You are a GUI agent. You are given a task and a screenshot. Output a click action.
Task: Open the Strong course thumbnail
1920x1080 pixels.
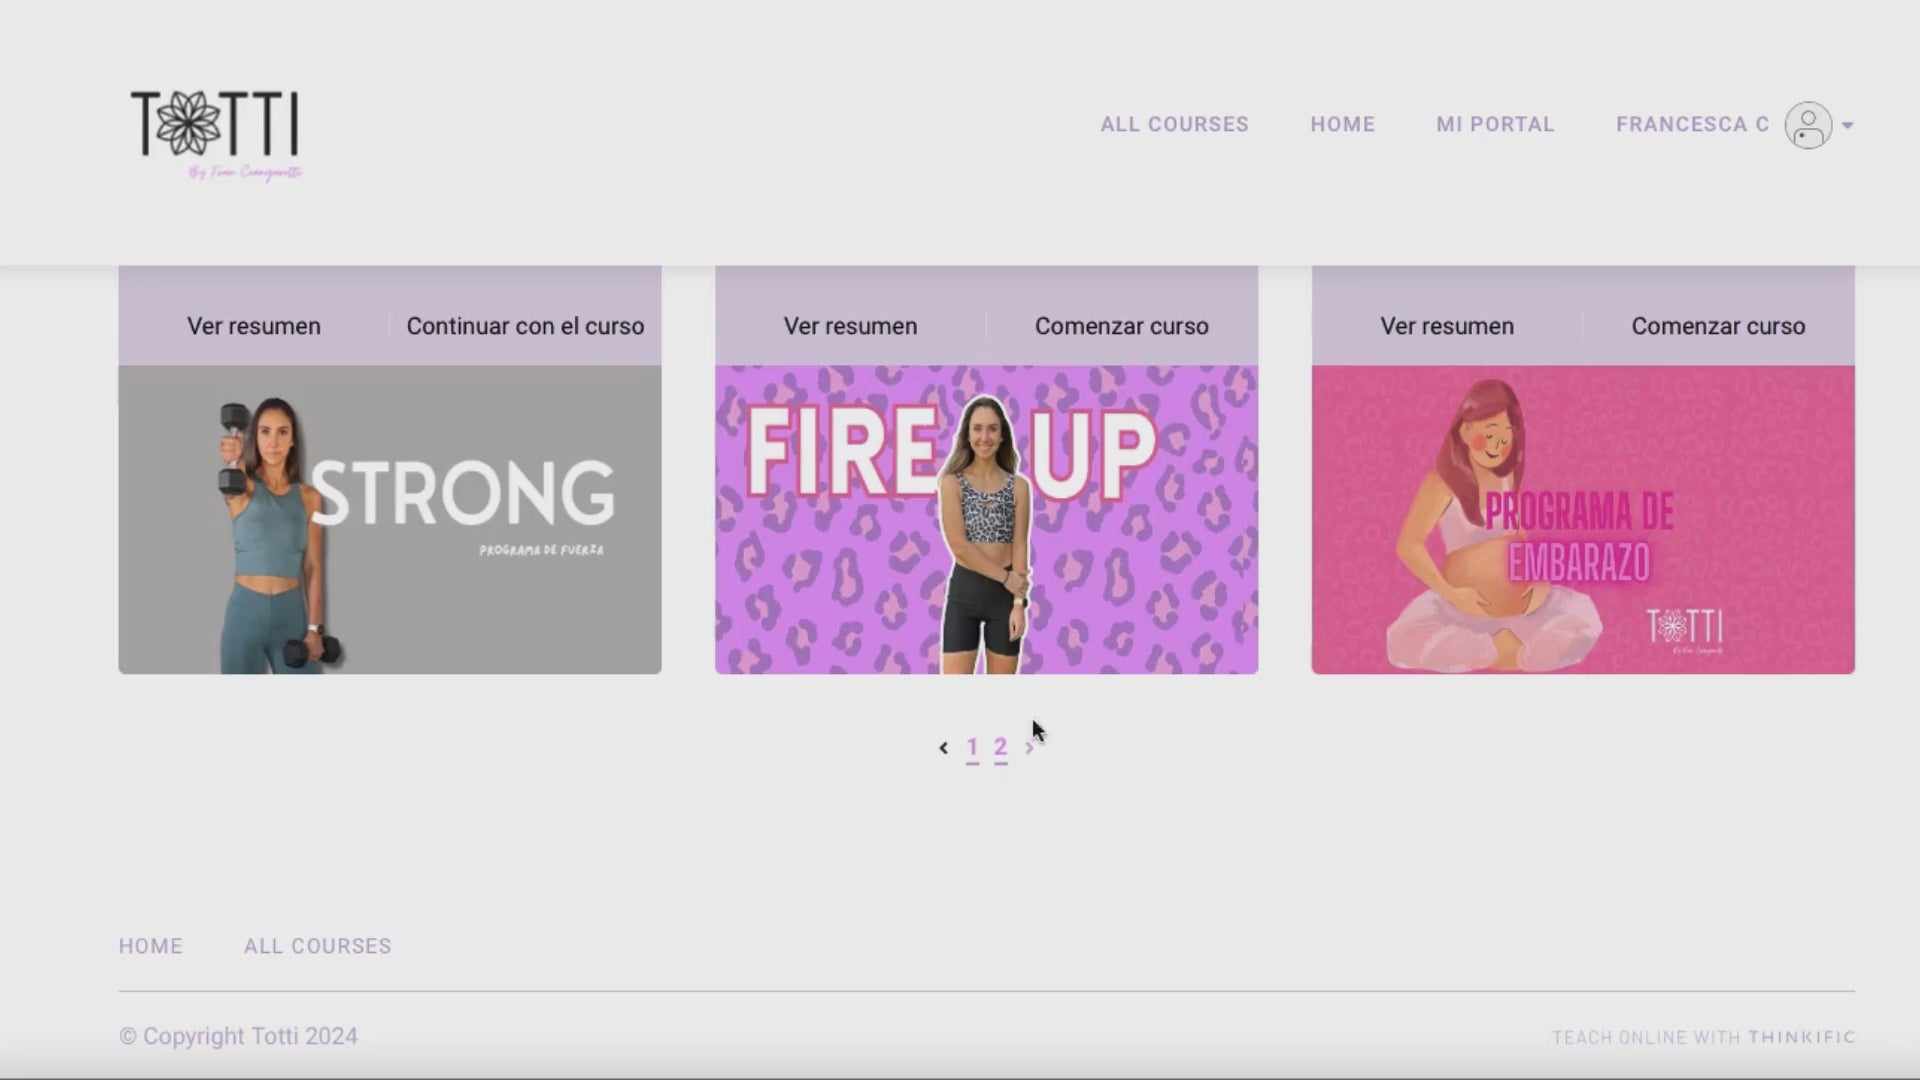(x=390, y=519)
